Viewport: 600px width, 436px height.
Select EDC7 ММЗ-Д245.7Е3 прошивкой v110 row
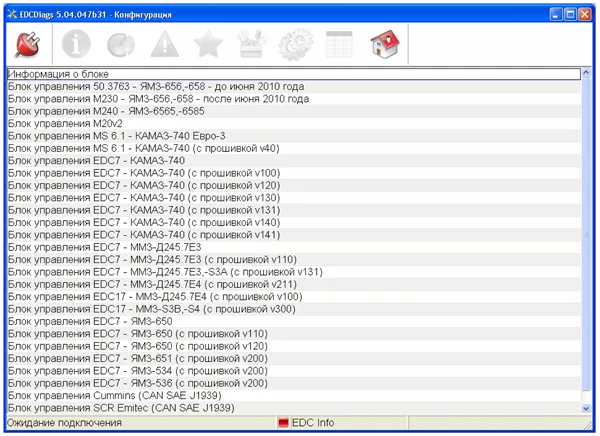click(x=294, y=260)
